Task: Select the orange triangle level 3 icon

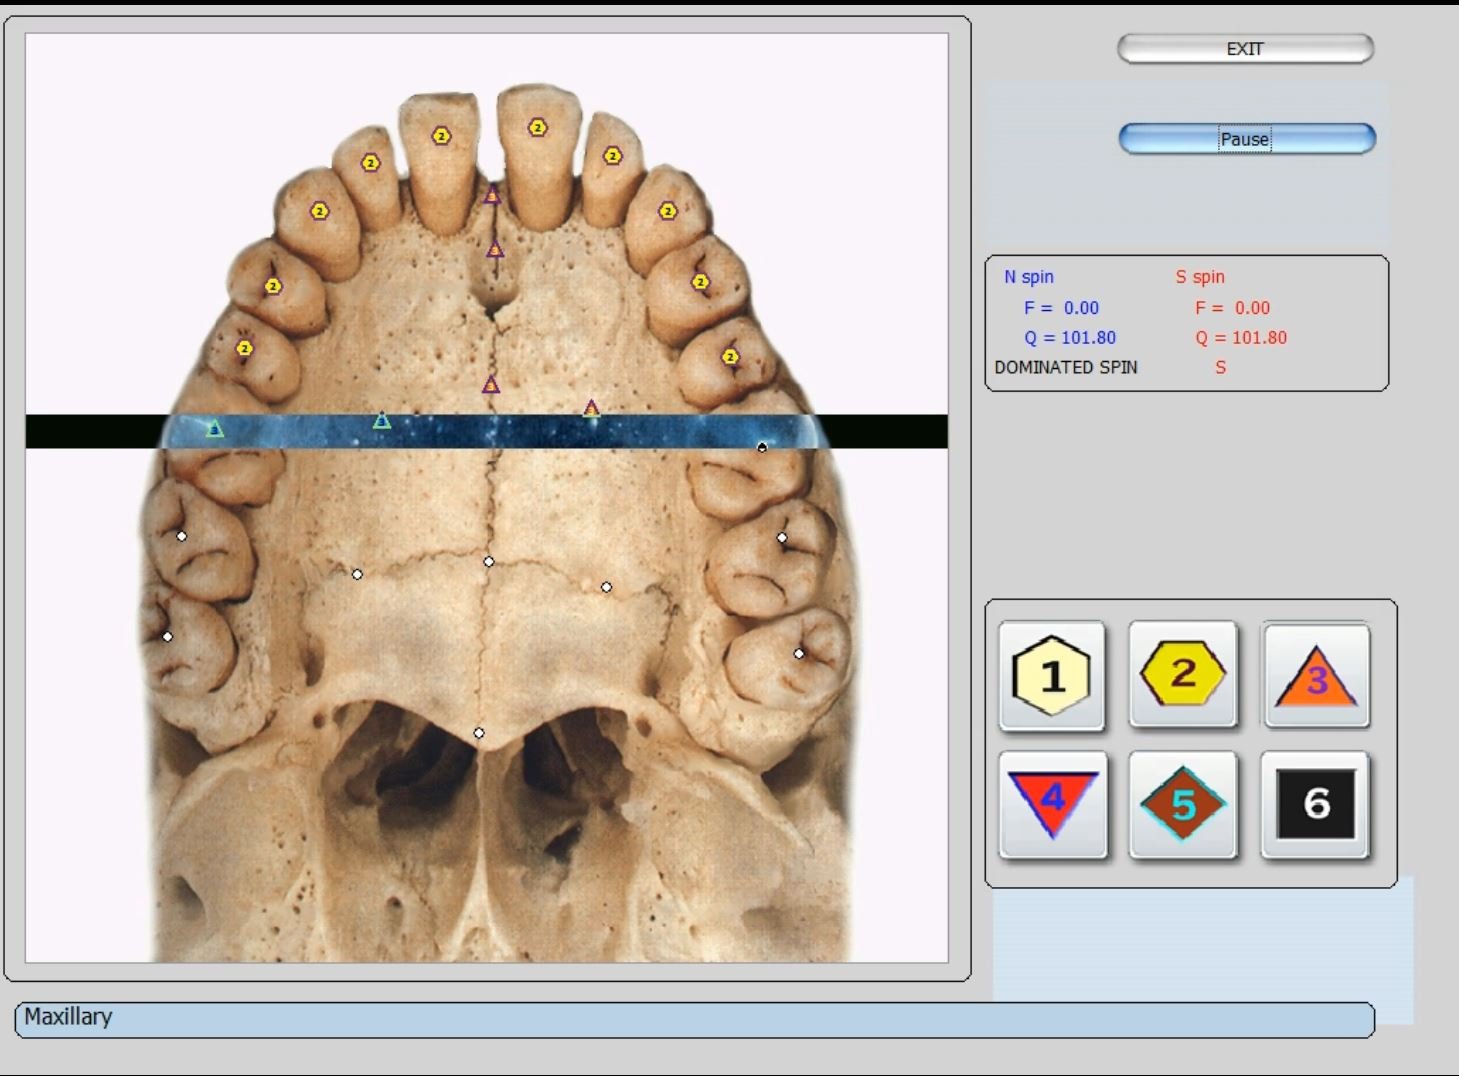Action: pos(1316,676)
